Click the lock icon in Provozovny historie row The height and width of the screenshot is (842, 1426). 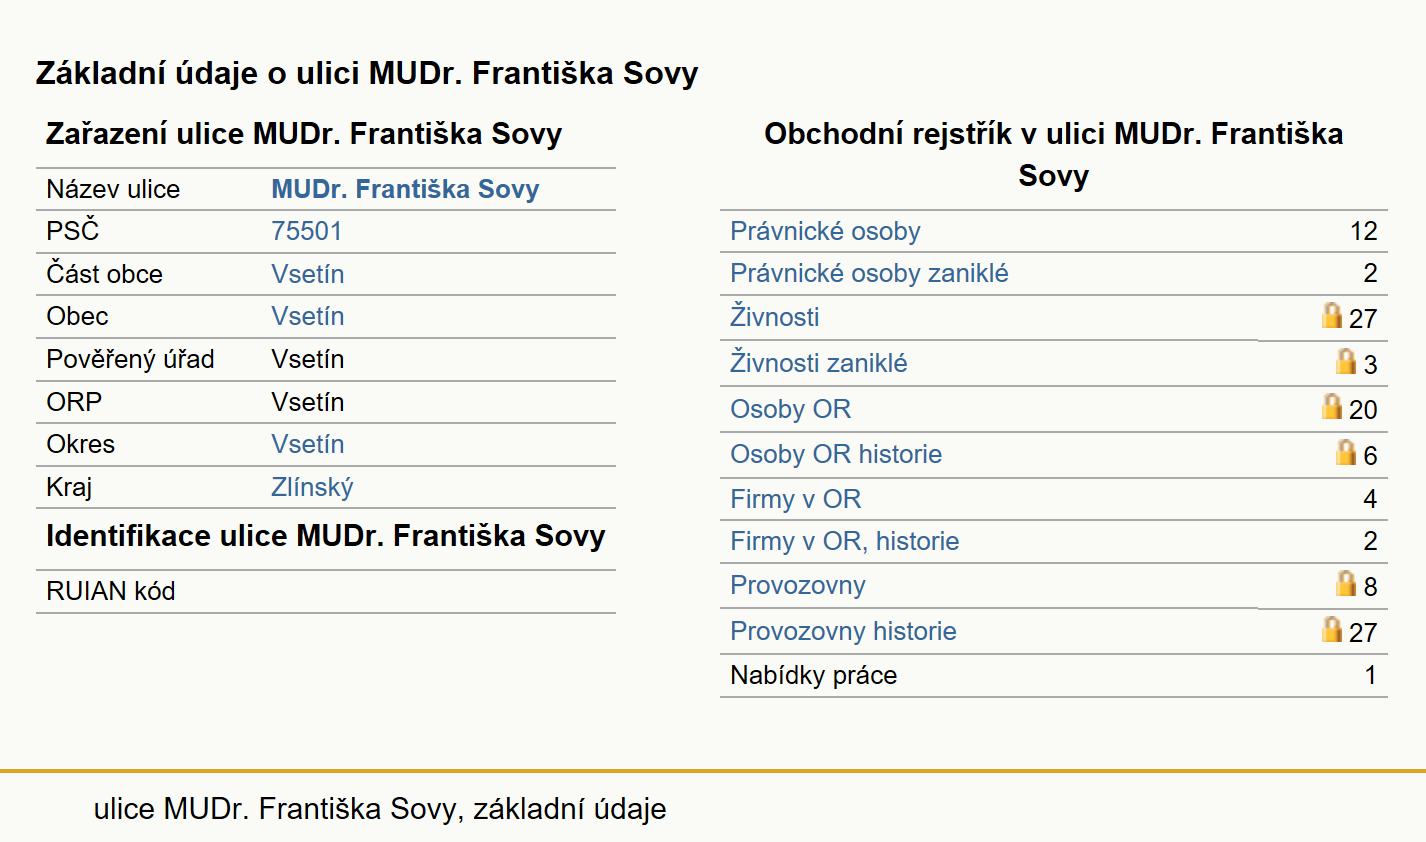tap(1331, 629)
